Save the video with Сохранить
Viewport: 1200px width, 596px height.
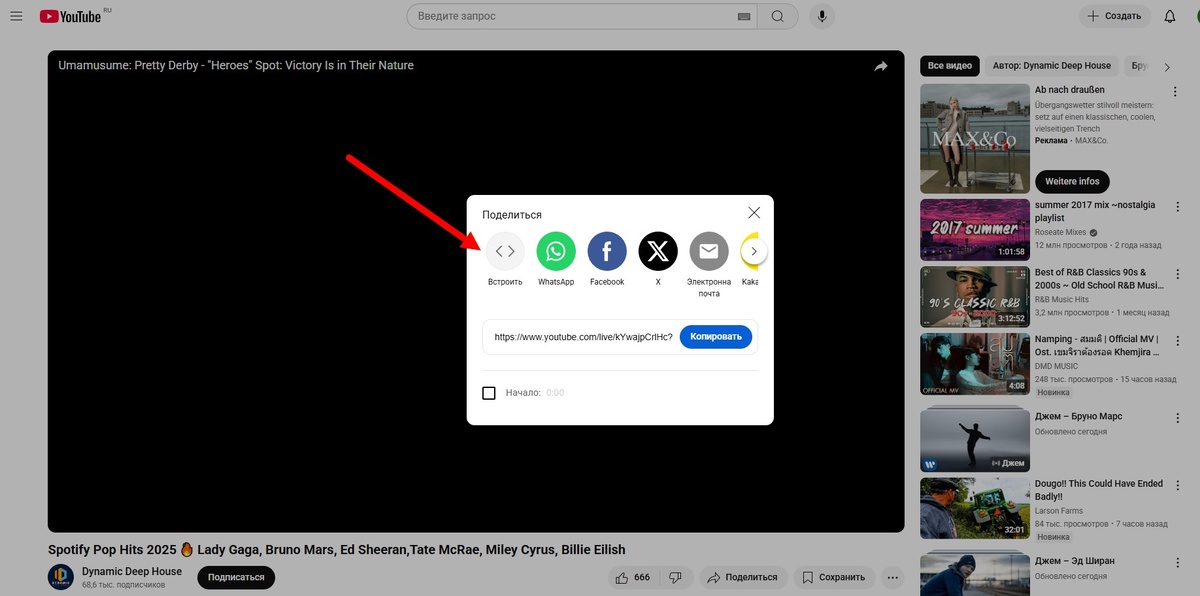(x=834, y=577)
